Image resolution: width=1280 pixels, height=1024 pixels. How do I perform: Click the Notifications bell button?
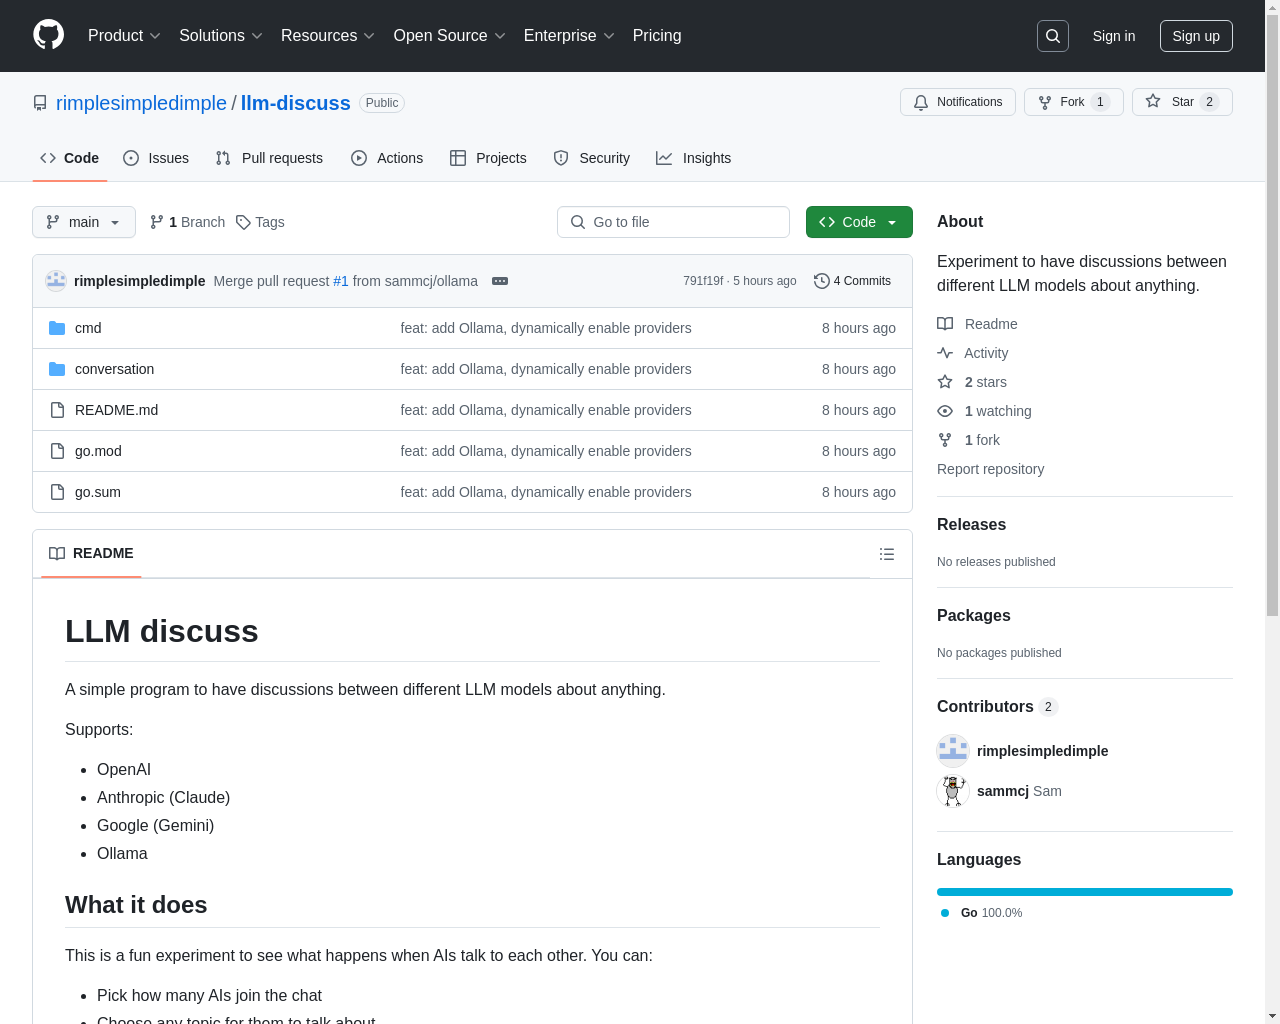tap(958, 102)
